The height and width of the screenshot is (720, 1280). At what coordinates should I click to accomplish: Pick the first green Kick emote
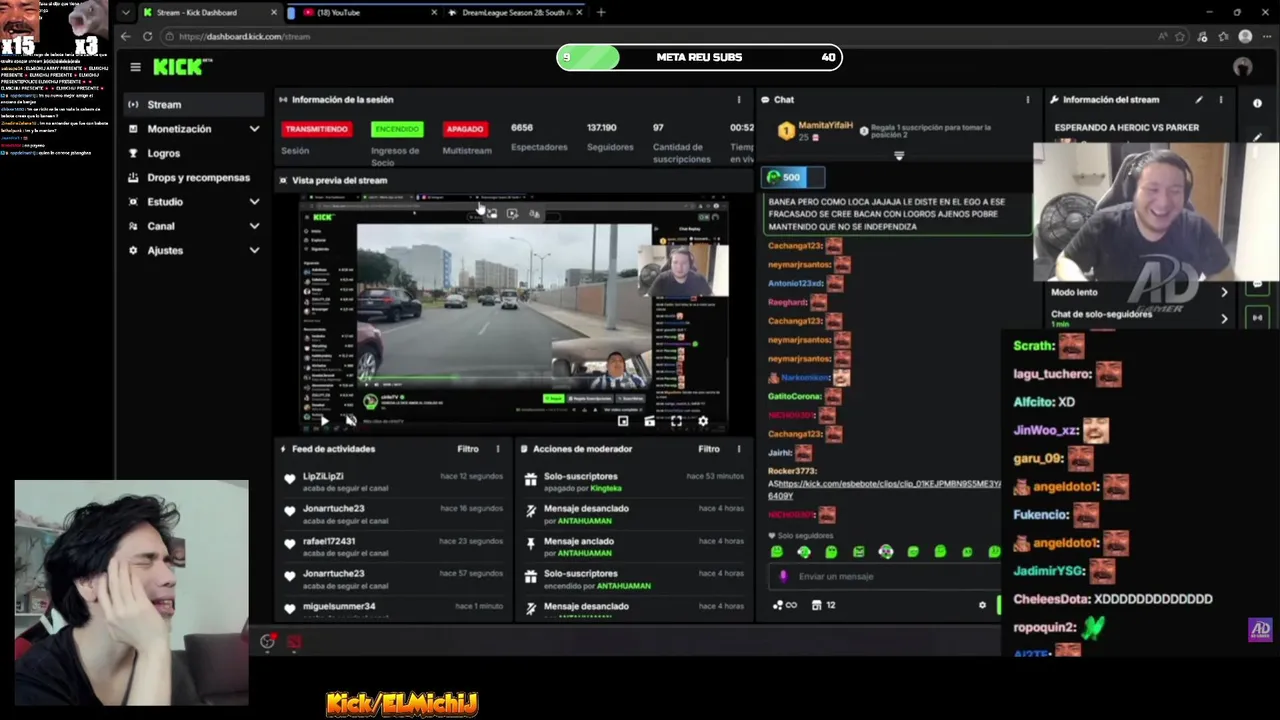tap(777, 551)
